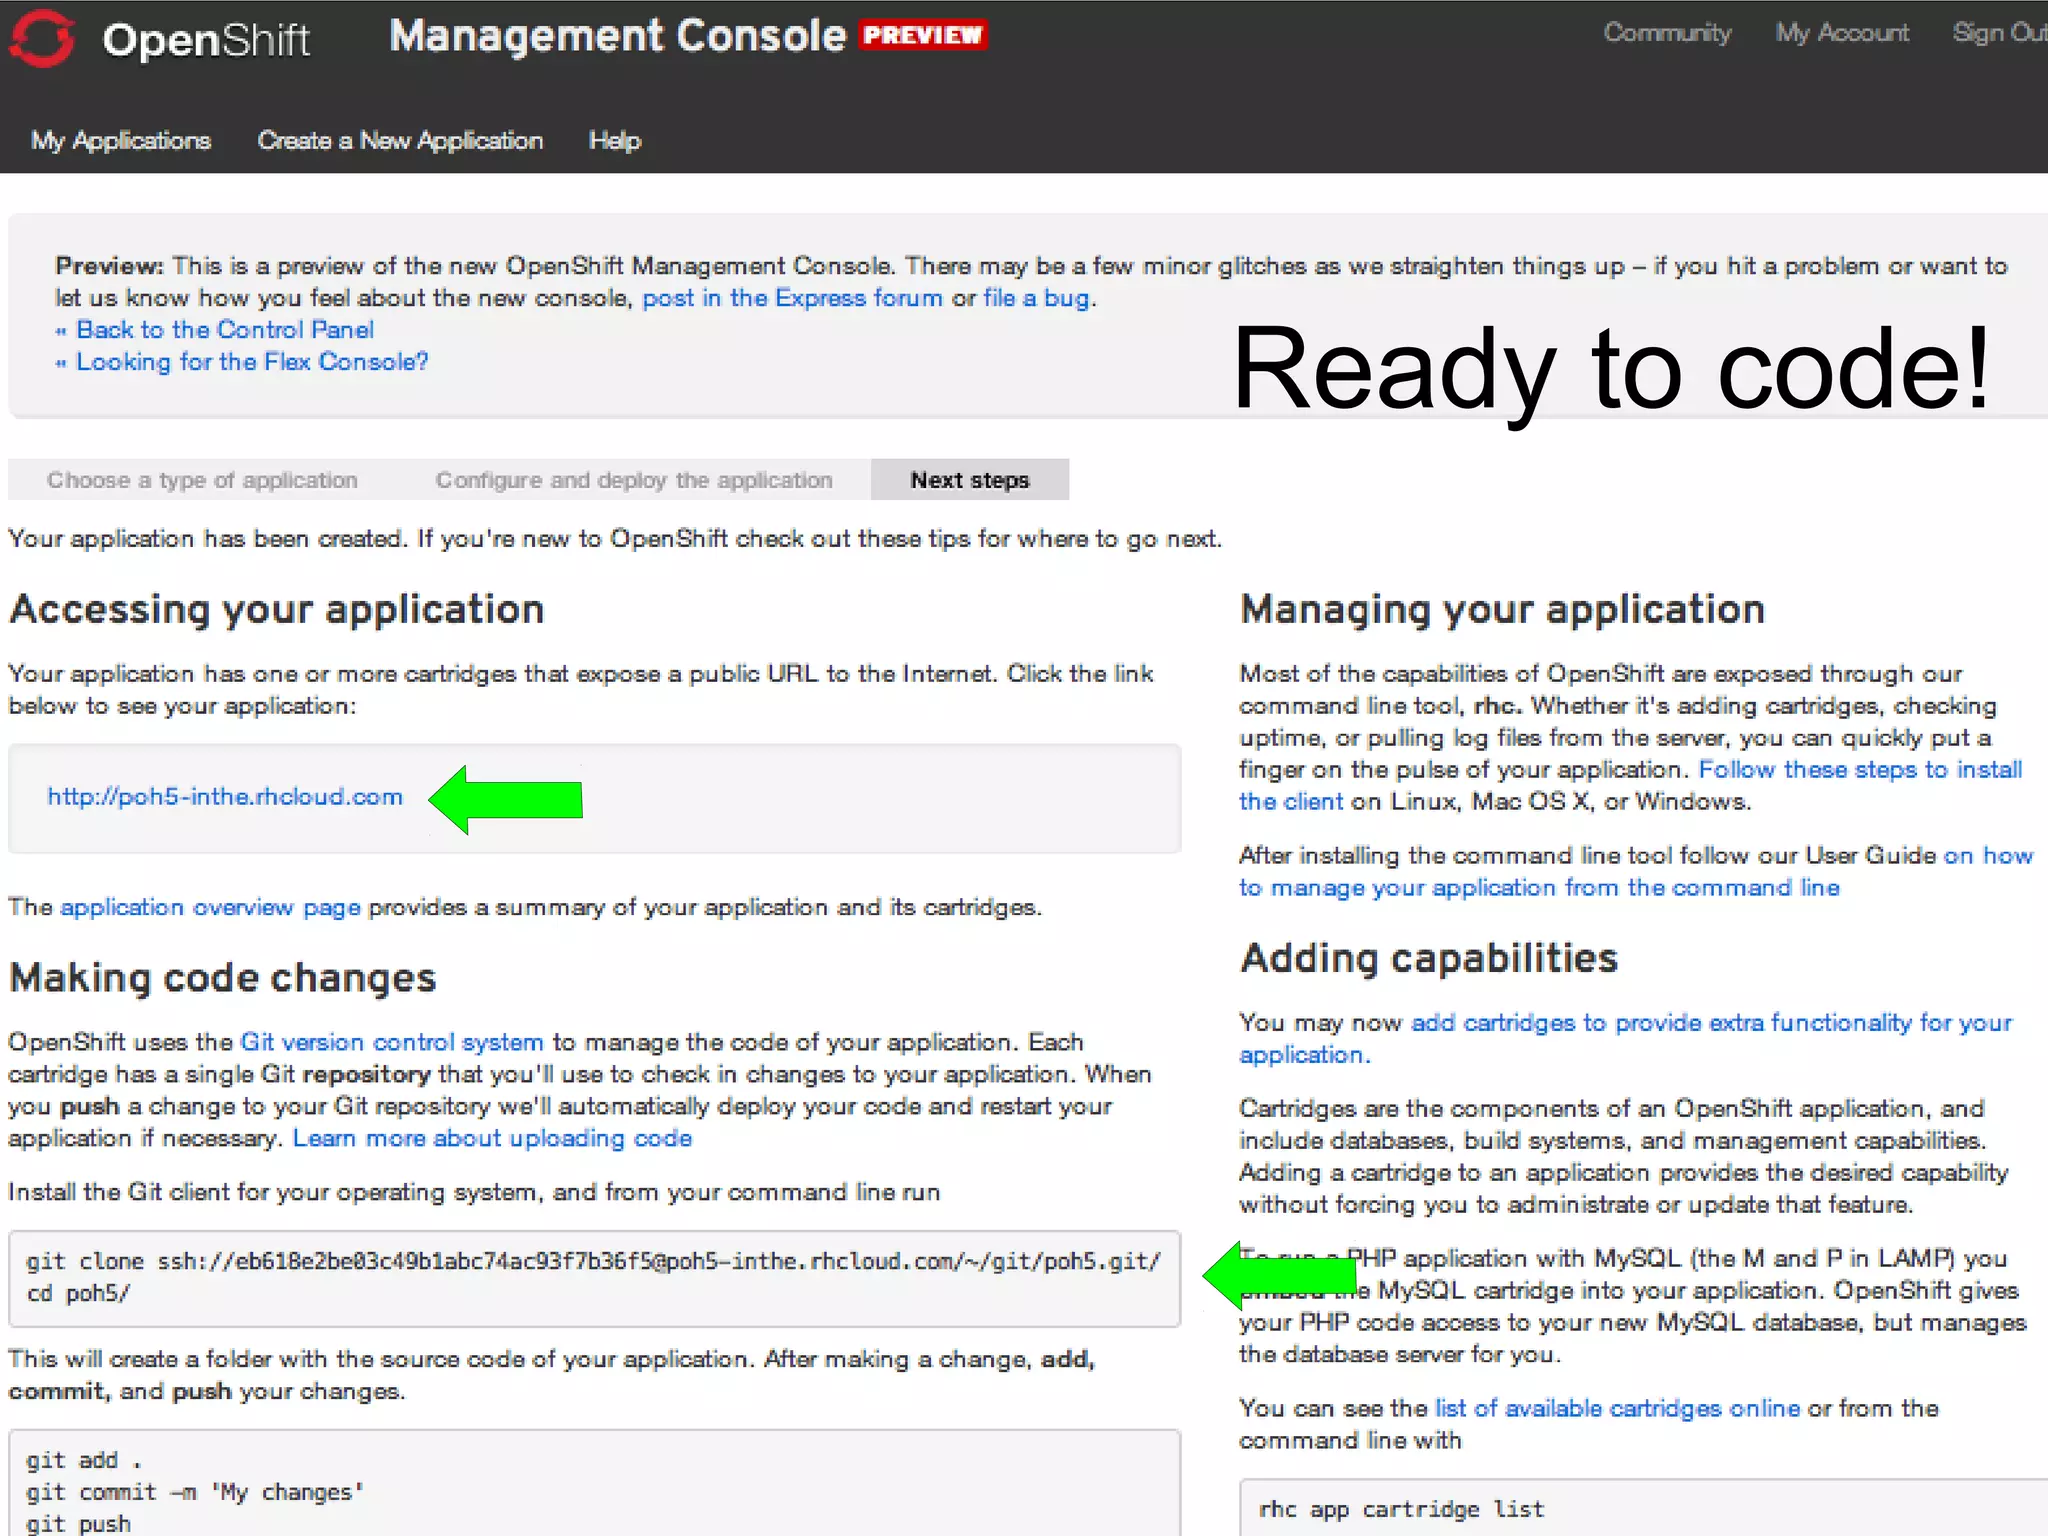Open the poh5-inthe.rhcloud.com application link
Image resolution: width=2048 pixels, height=1536 pixels.
225,797
